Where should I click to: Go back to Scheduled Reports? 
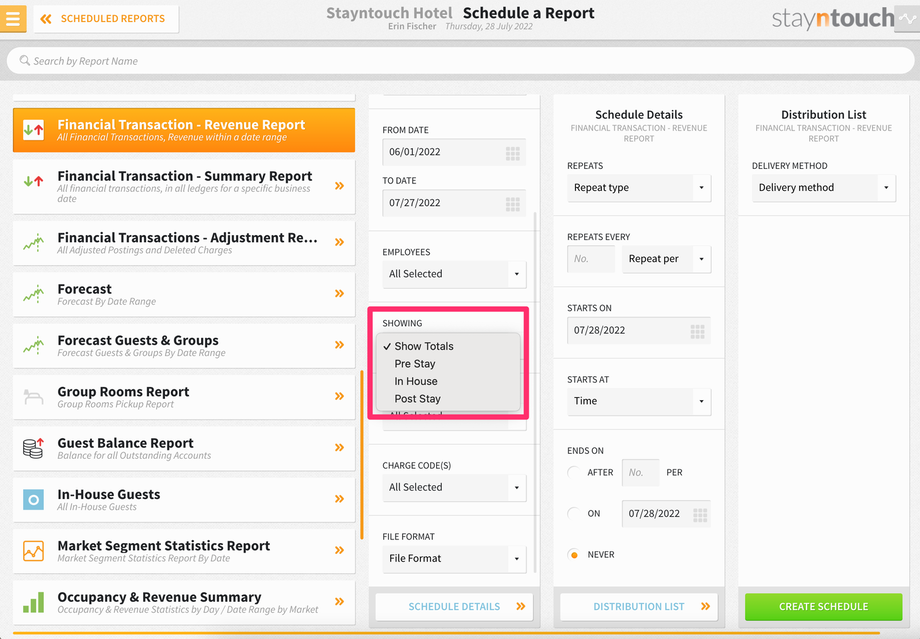pyautogui.click(x=106, y=19)
